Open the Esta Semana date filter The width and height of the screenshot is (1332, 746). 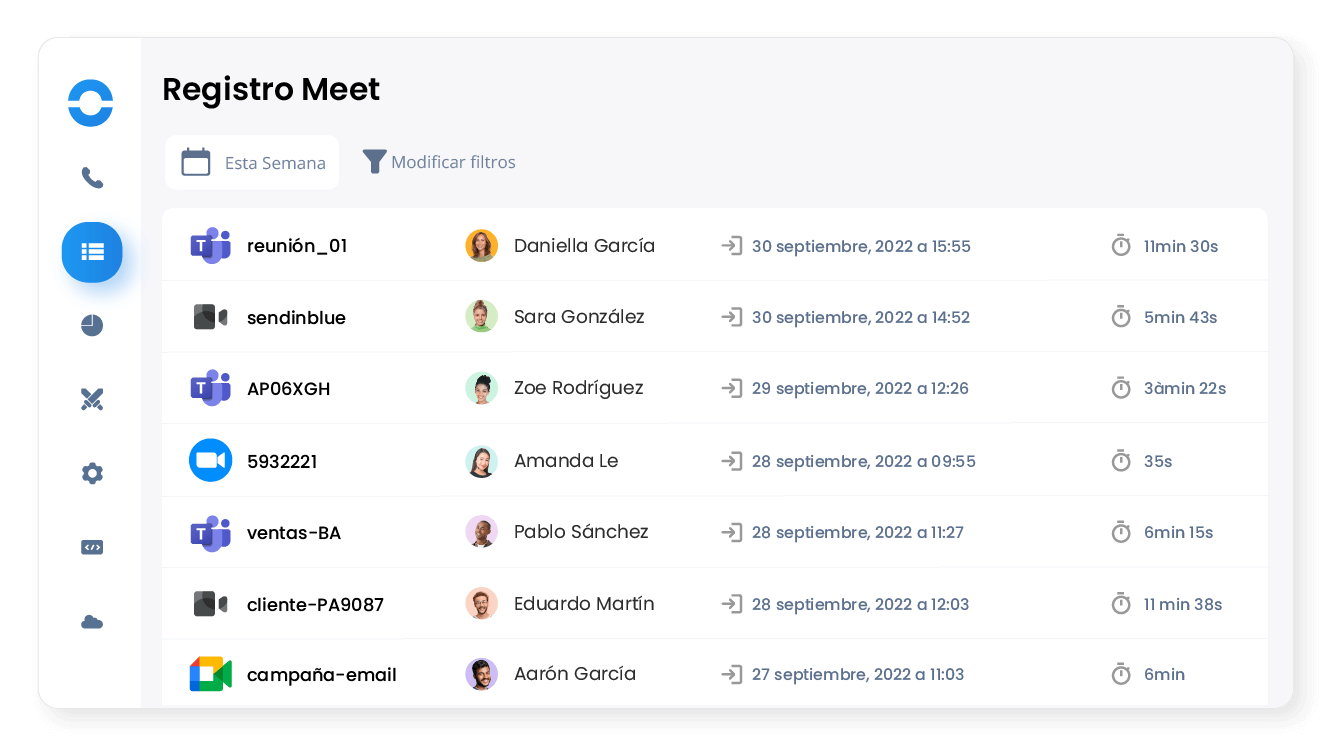click(x=252, y=163)
